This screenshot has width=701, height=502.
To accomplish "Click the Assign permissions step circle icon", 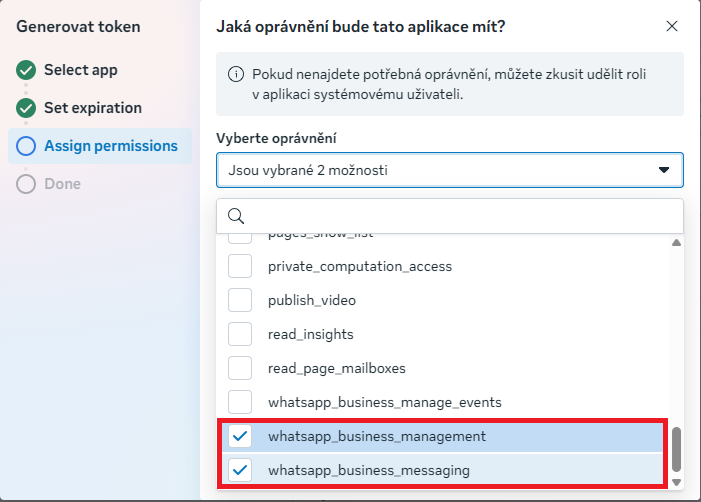I will point(26,146).
